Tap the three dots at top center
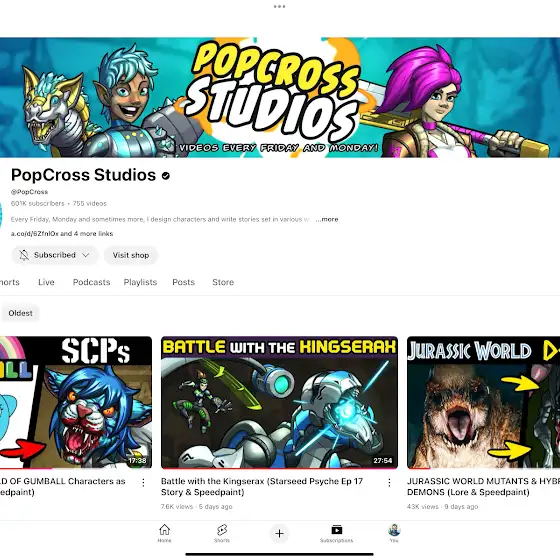Viewport: 560px width, 560px height. 279,6
